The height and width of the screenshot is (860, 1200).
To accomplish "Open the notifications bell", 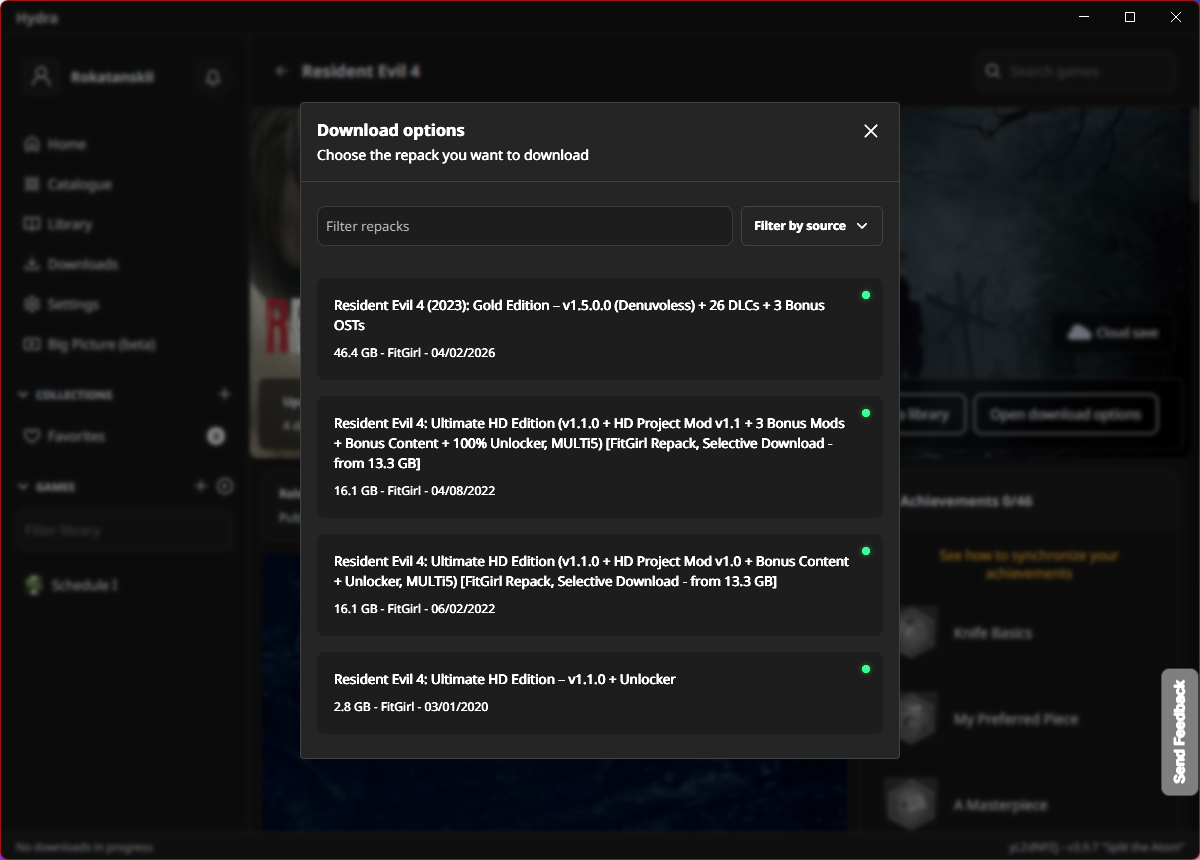I will pyautogui.click(x=212, y=77).
